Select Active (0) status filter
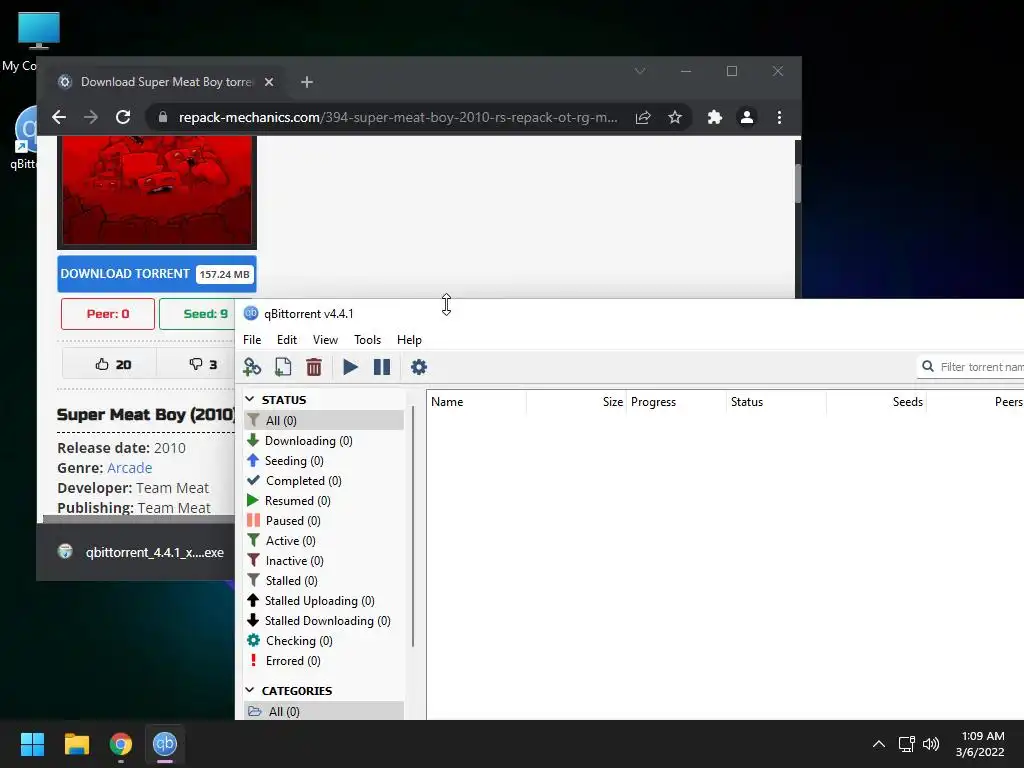Viewport: 1024px width, 768px height. coord(324,541)
